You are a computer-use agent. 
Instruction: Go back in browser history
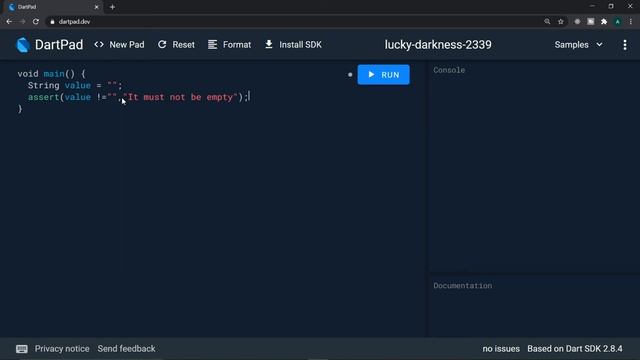pyautogui.click(x=9, y=22)
